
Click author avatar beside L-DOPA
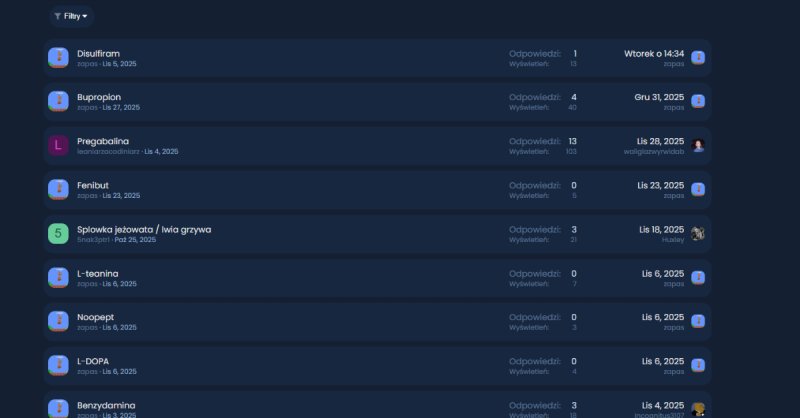tap(58, 365)
